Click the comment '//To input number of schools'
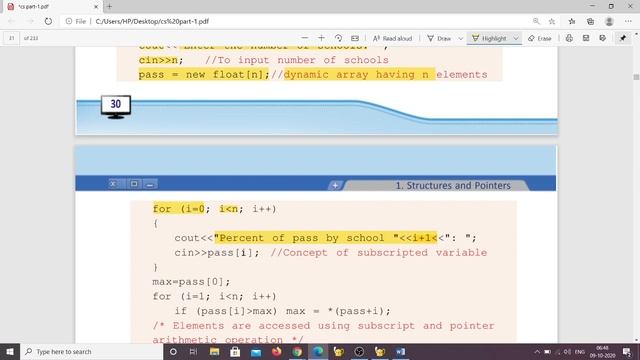Viewport: 640px width, 360px height. [x=297, y=60]
